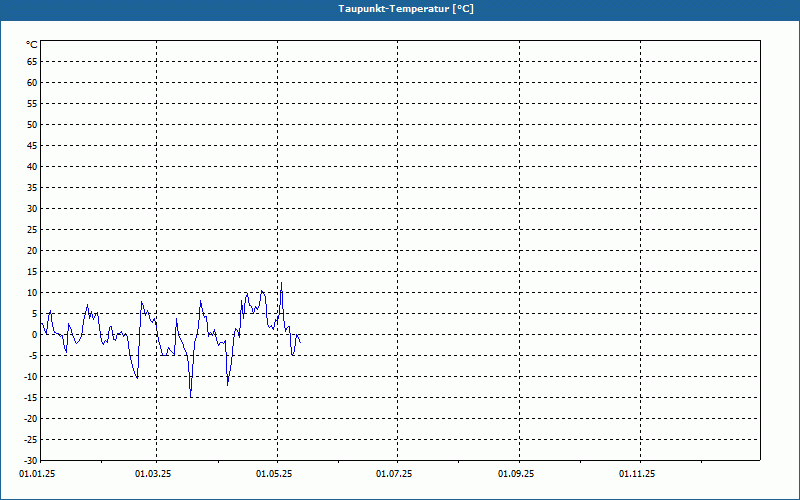800x500 pixels.
Task: Select the °C unit label
Action: click(32, 45)
